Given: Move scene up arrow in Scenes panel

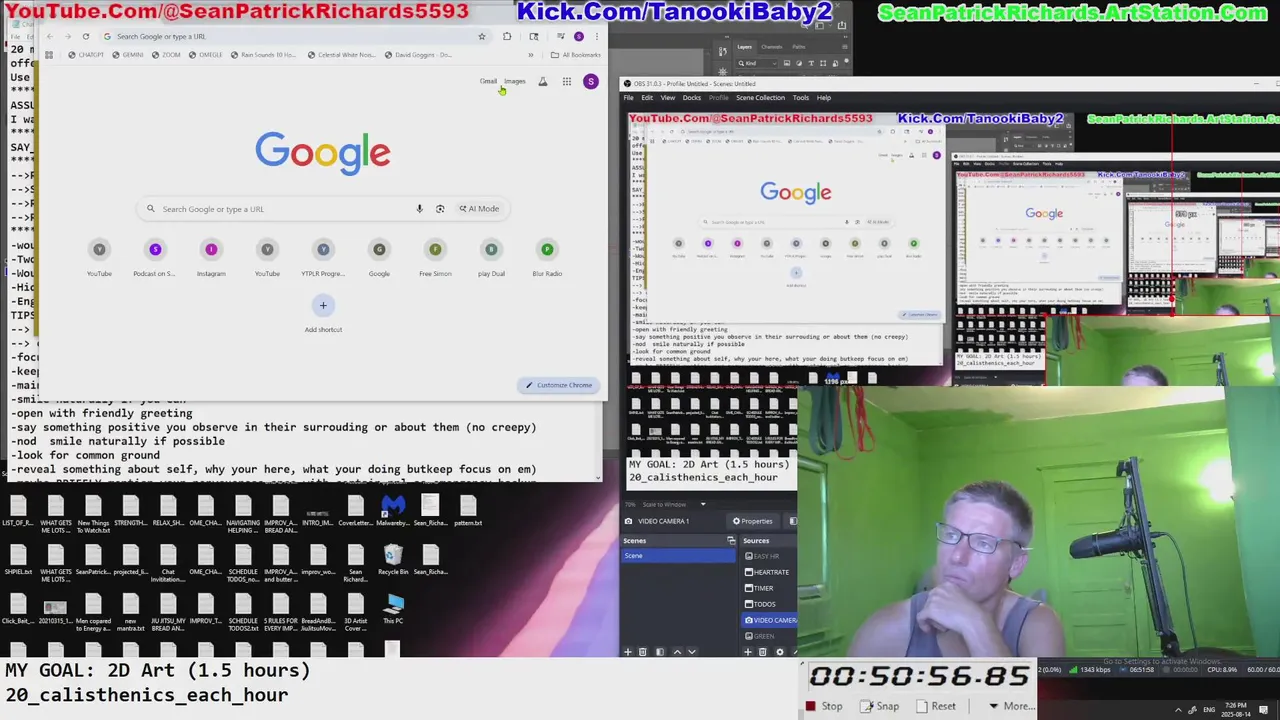Looking at the screenshot, I should [x=677, y=652].
